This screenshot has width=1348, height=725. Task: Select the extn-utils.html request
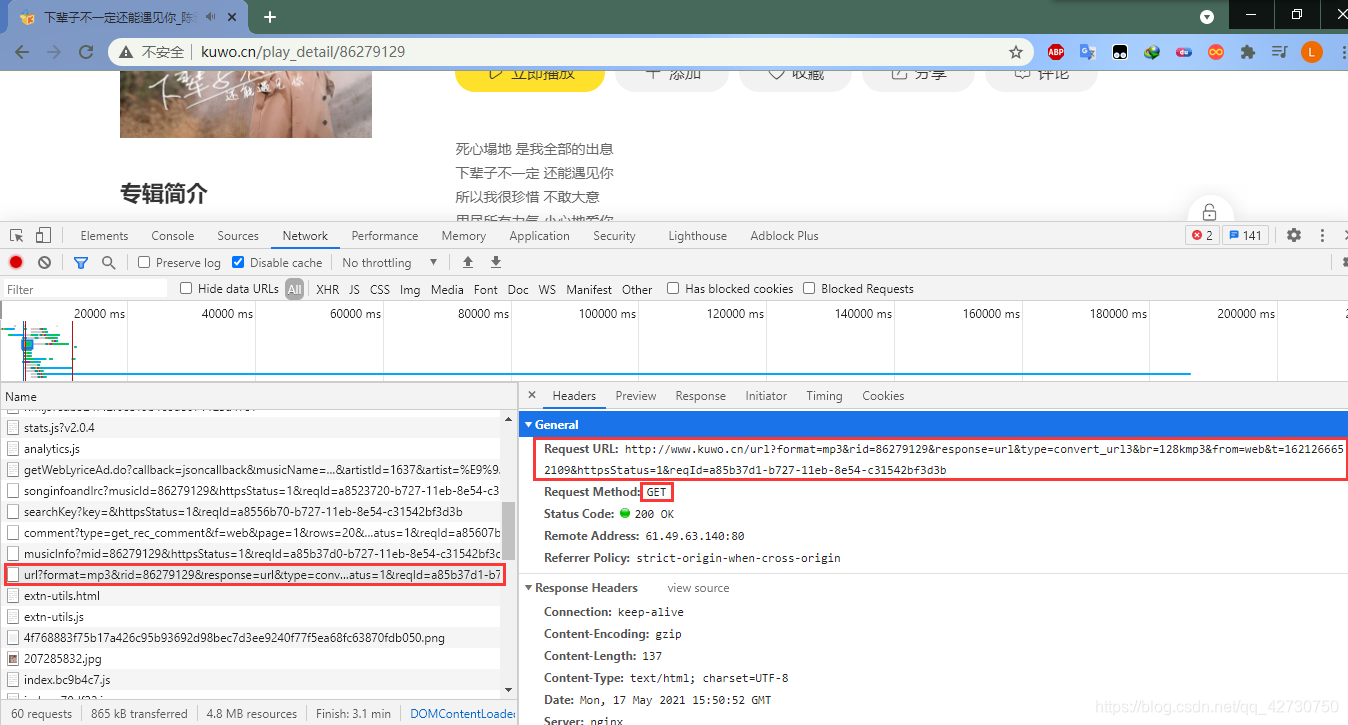(251, 596)
